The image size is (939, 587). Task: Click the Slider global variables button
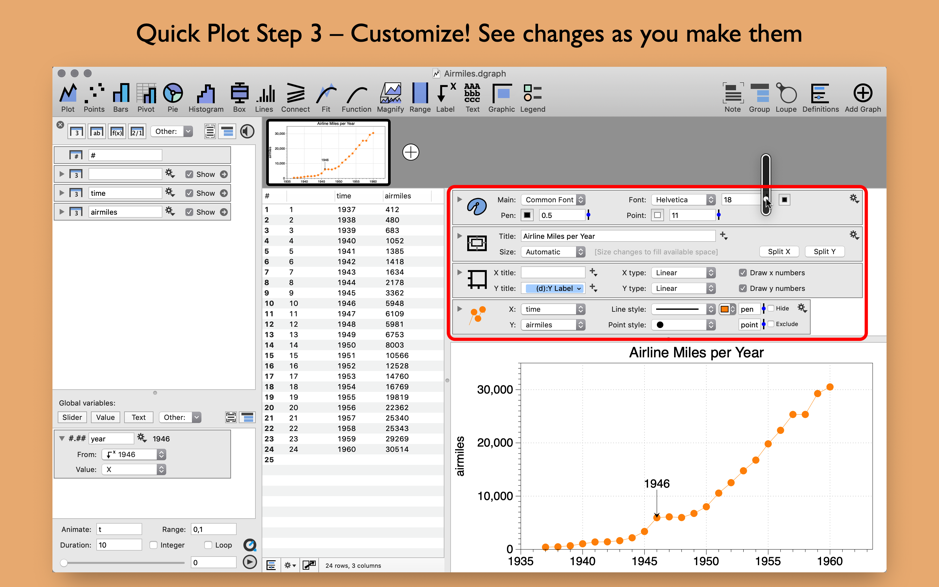[x=71, y=417]
